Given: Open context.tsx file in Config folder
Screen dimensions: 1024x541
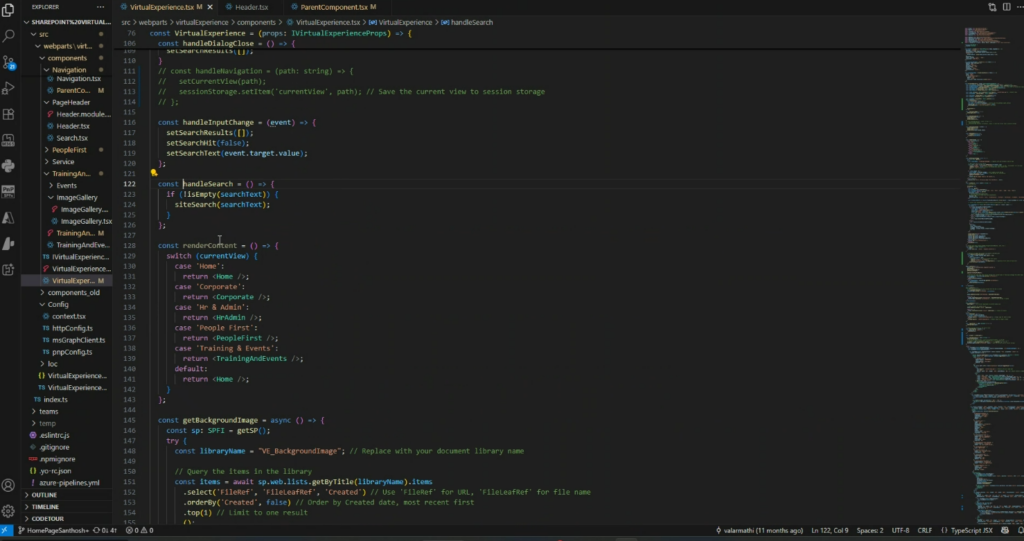Looking at the screenshot, I should [69, 316].
